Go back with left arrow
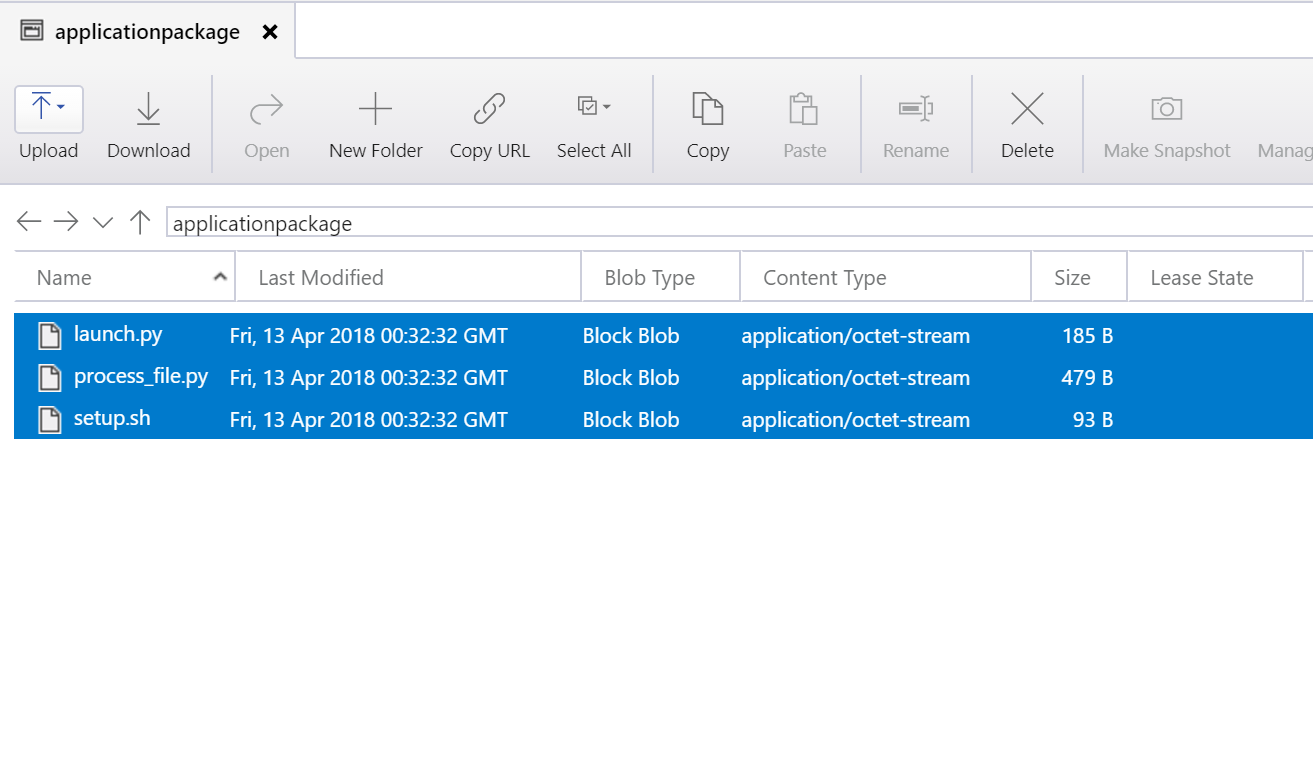 click(29, 222)
